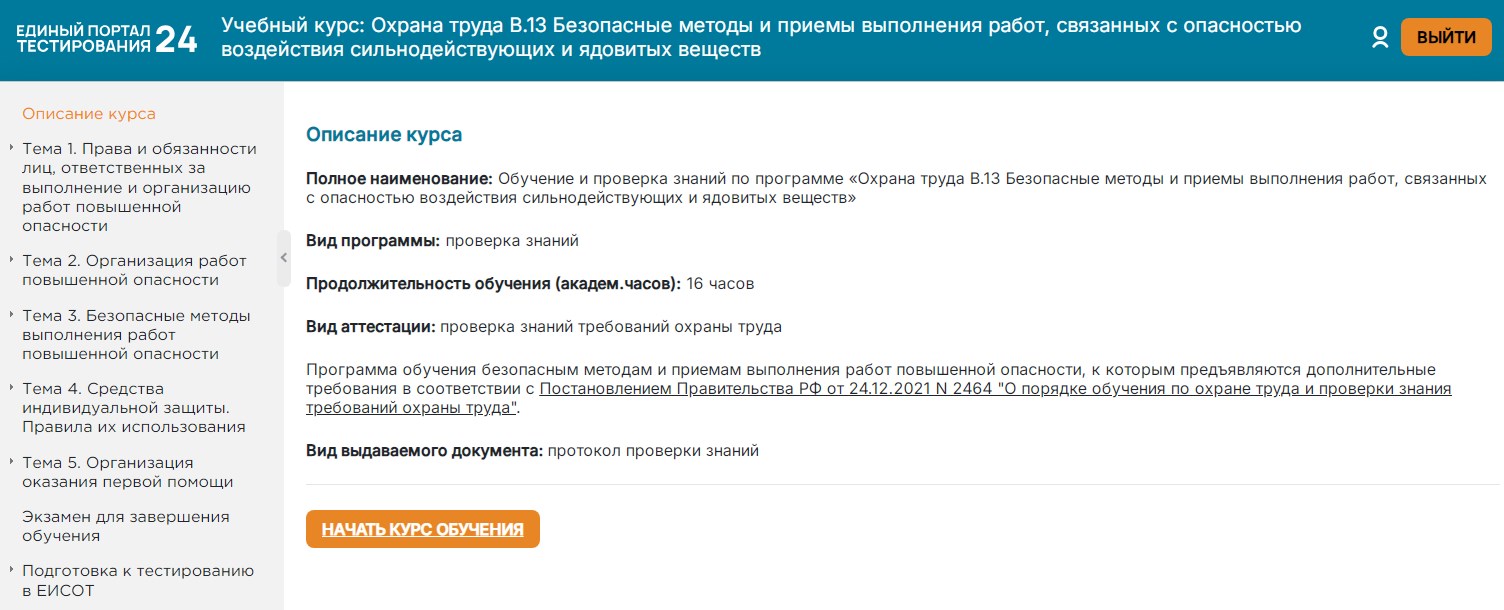Select Описание курса in the sidebar

[89, 114]
